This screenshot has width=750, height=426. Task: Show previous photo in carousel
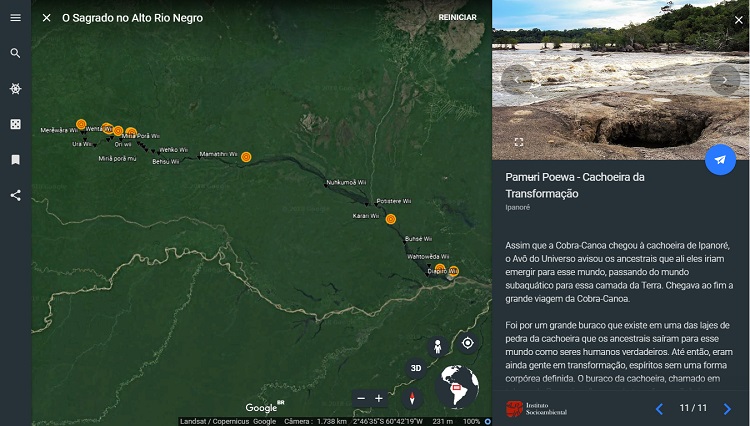point(516,79)
